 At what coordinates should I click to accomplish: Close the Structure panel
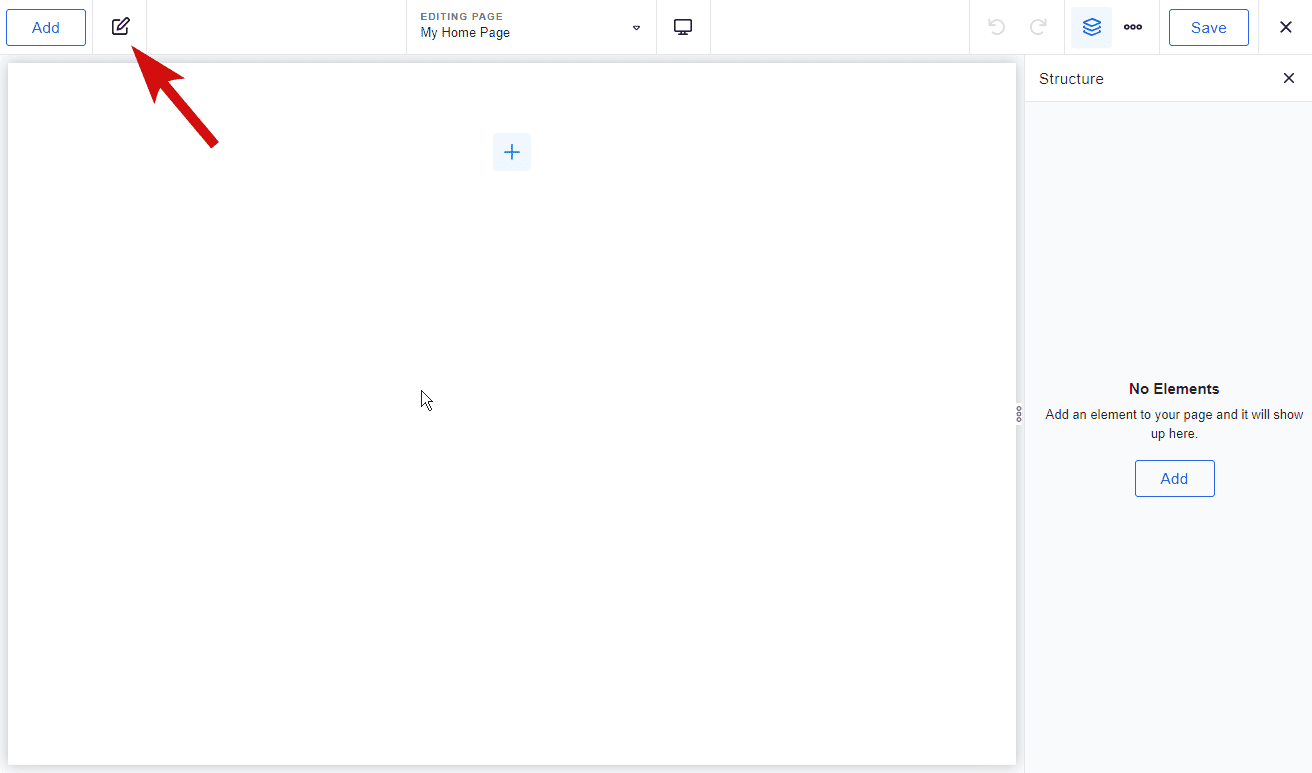[1288, 78]
